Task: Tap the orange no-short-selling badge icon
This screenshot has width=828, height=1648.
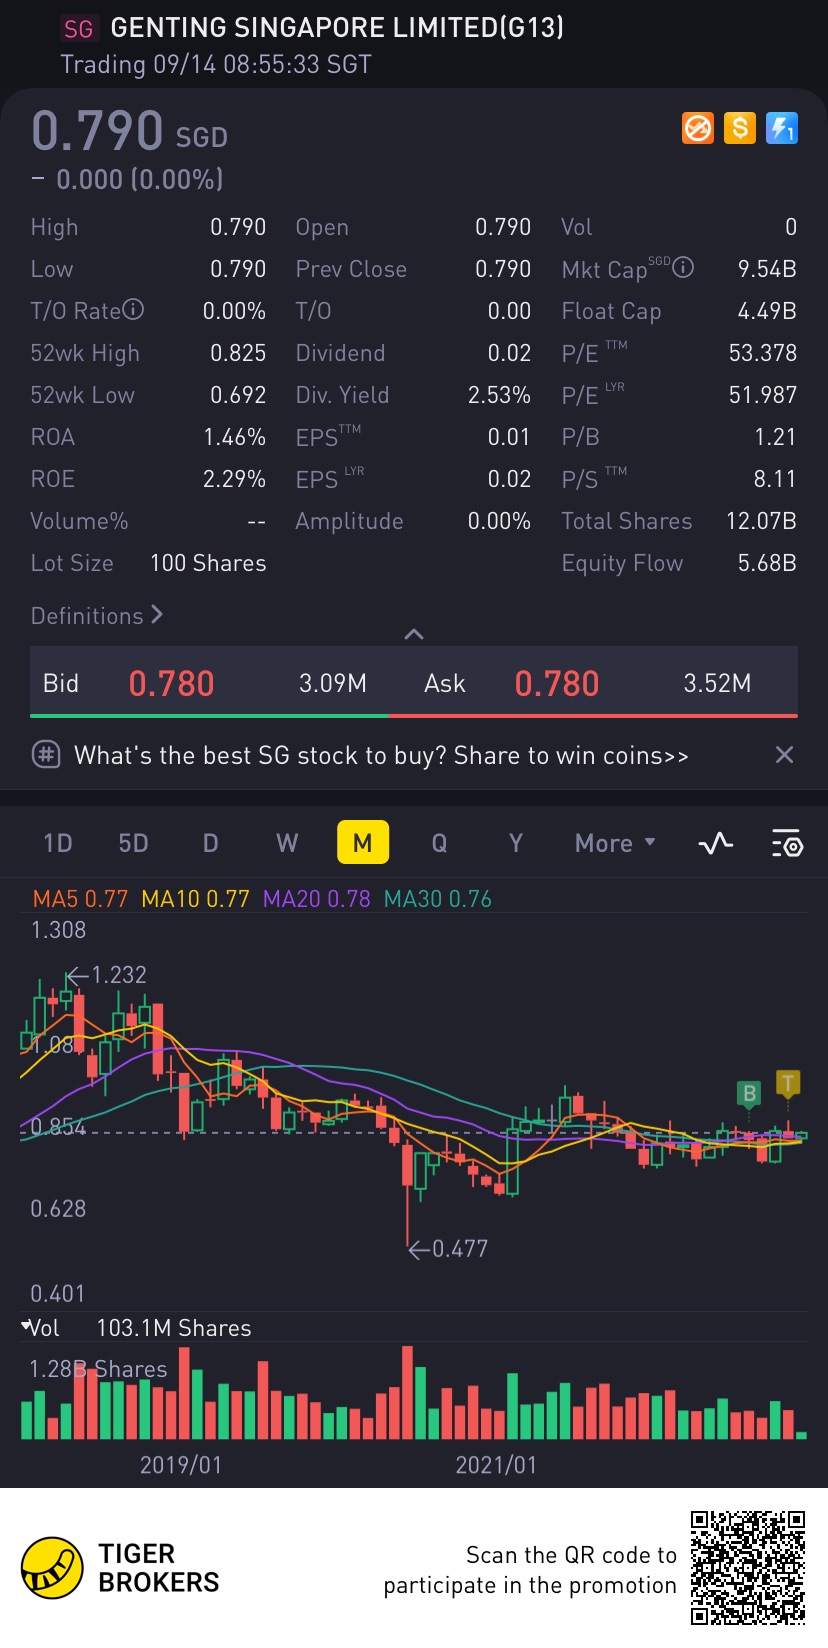Action: [698, 128]
